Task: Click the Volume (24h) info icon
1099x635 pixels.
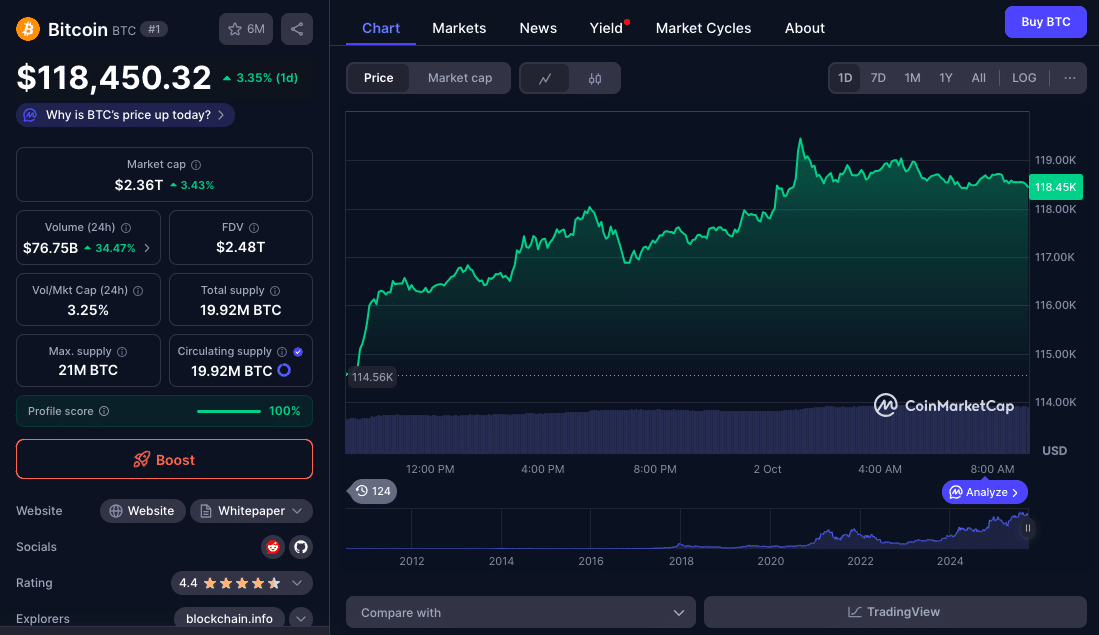Action: [126, 228]
